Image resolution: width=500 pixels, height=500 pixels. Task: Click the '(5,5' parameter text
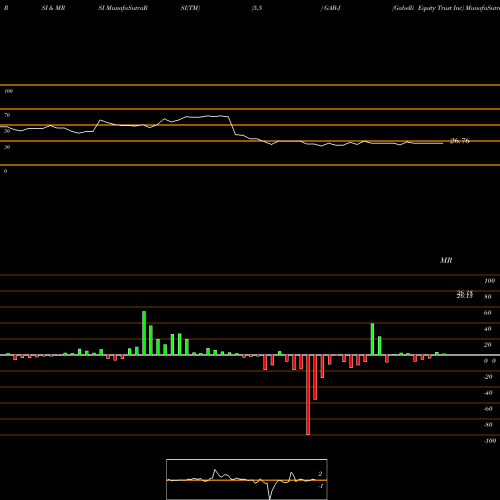pyautogui.click(x=257, y=8)
